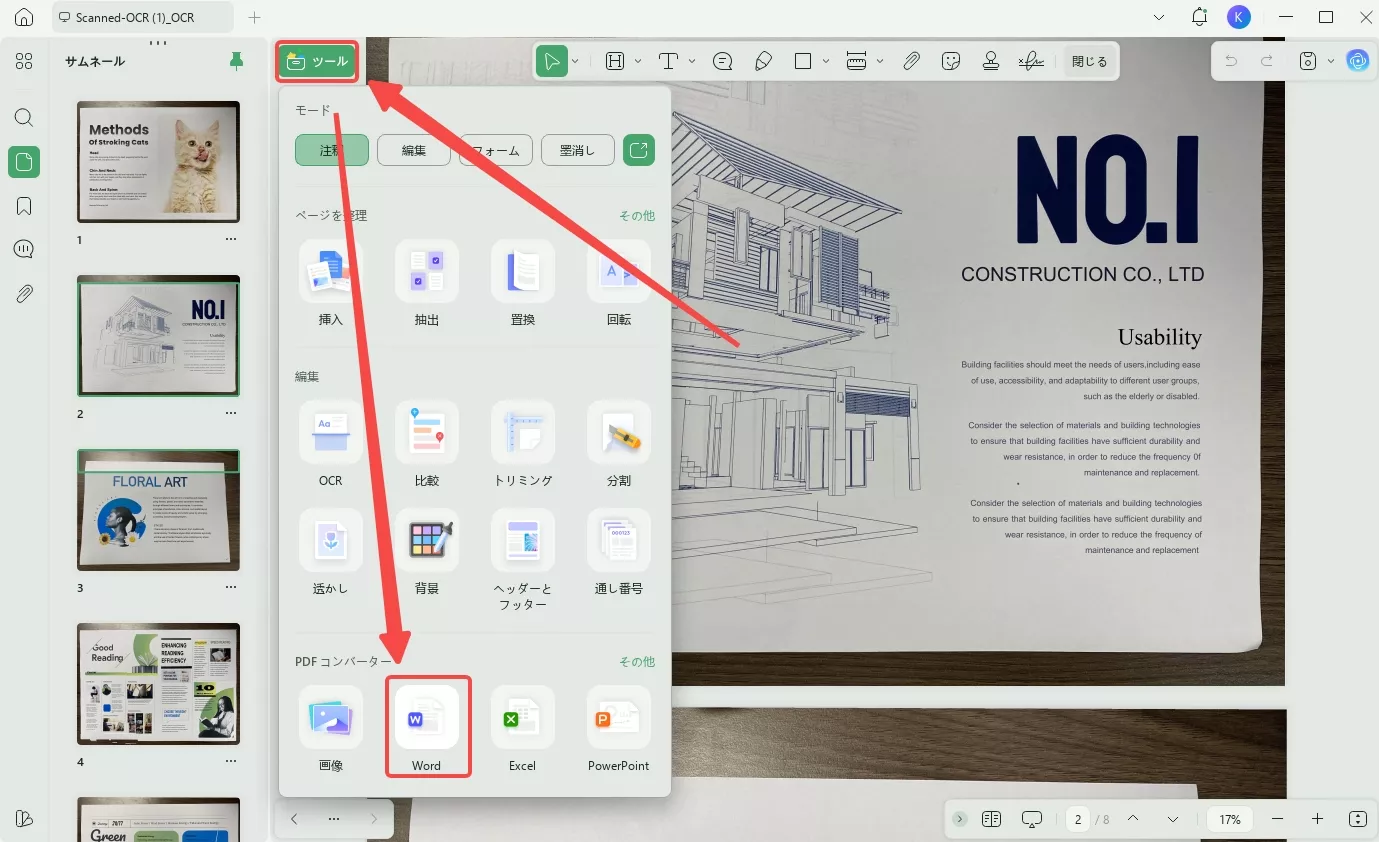Image resolution: width=1379 pixels, height=842 pixels.
Task: Add a new tab with plus
Action: coord(254,17)
